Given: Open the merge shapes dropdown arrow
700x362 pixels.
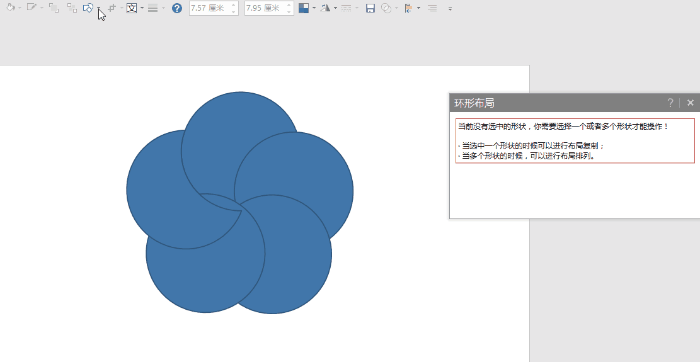Looking at the screenshot, I should [x=99, y=8].
